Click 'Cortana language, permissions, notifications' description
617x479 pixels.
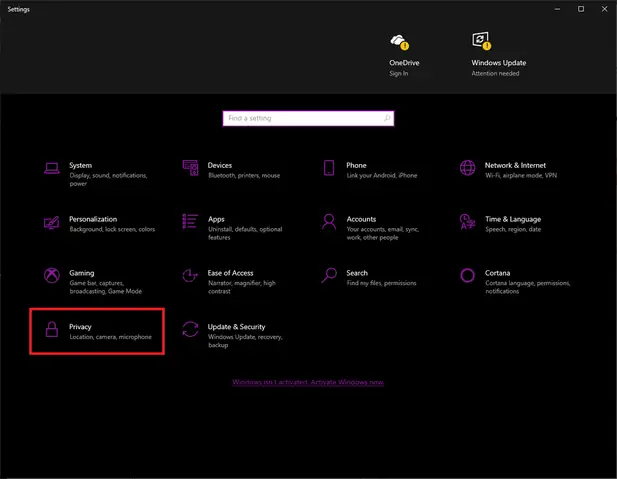[527, 287]
